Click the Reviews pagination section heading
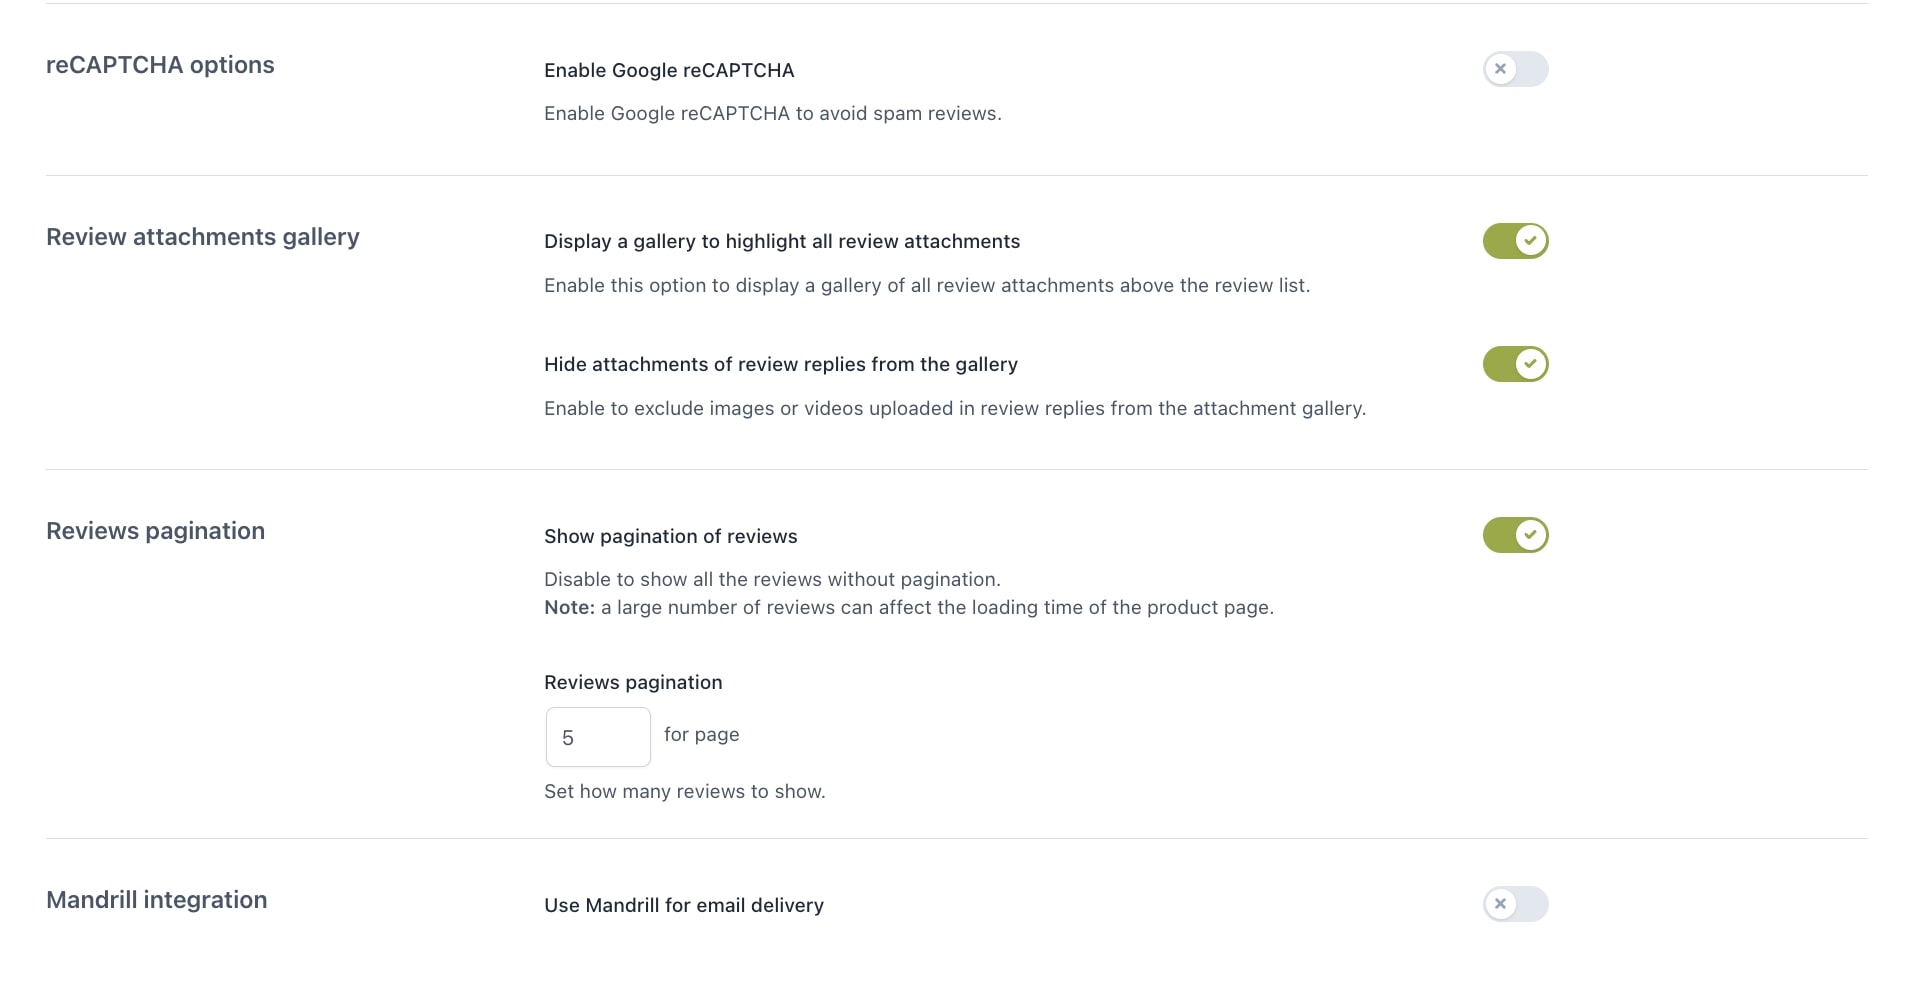The image size is (1912, 1000). [155, 531]
